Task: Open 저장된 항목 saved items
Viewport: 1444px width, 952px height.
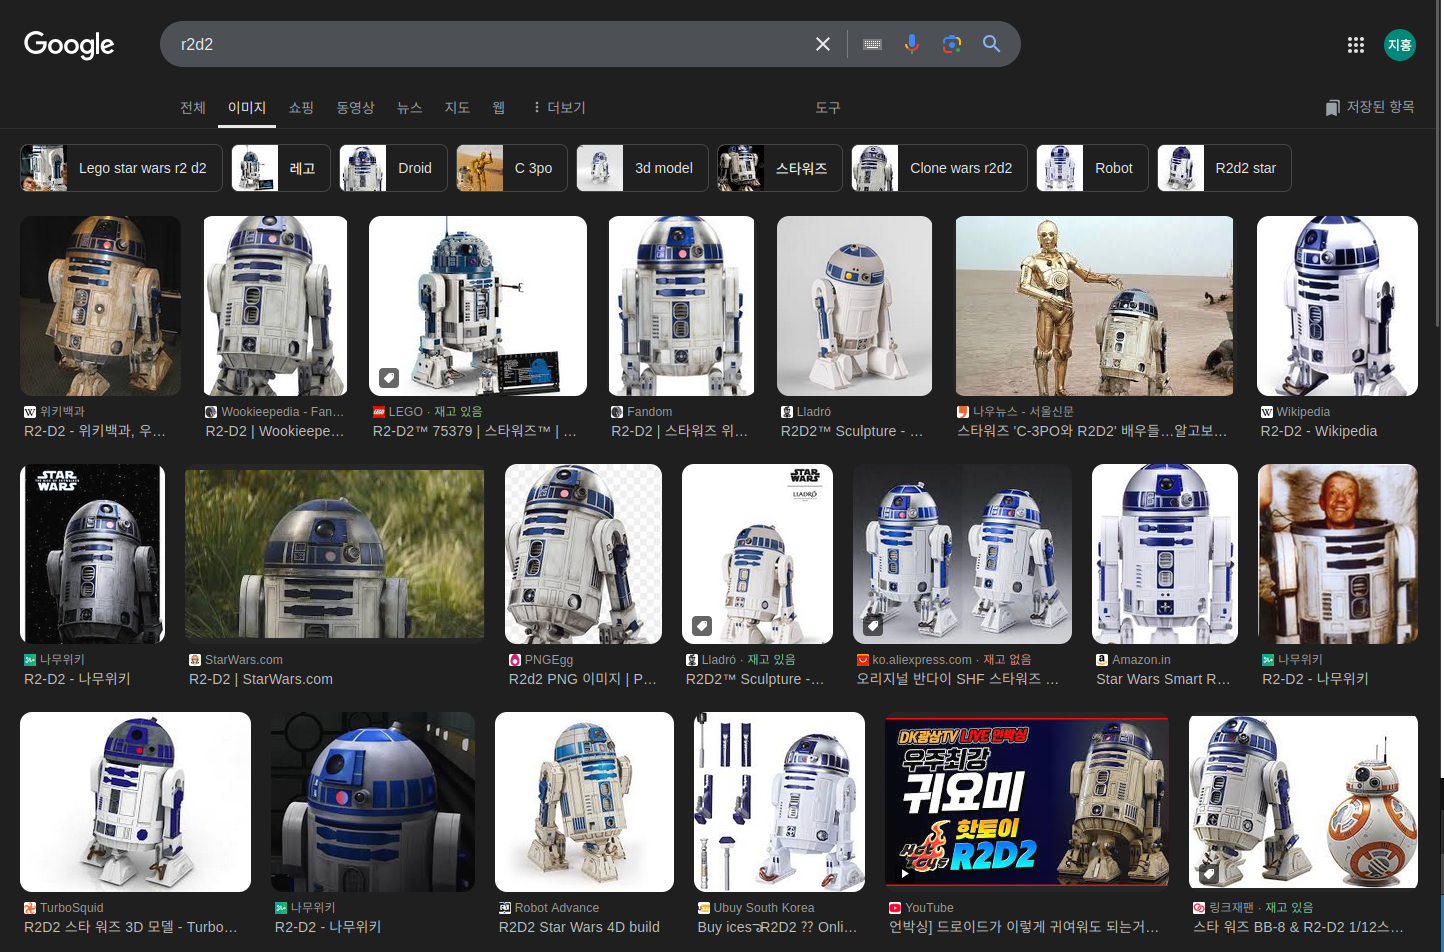Action: [1369, 107]
